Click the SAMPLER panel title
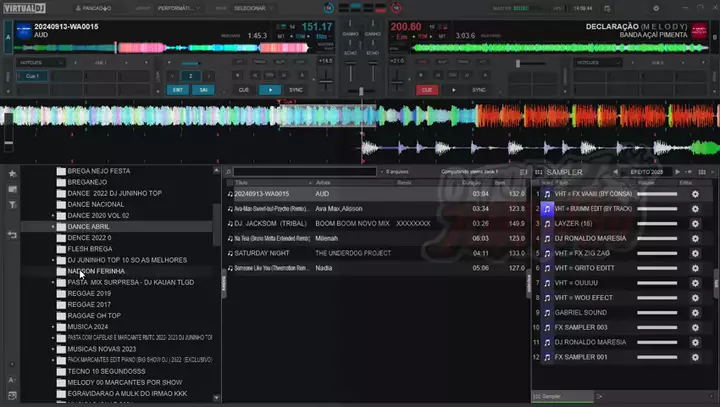720x407 pixels. (x=564, y=172)
